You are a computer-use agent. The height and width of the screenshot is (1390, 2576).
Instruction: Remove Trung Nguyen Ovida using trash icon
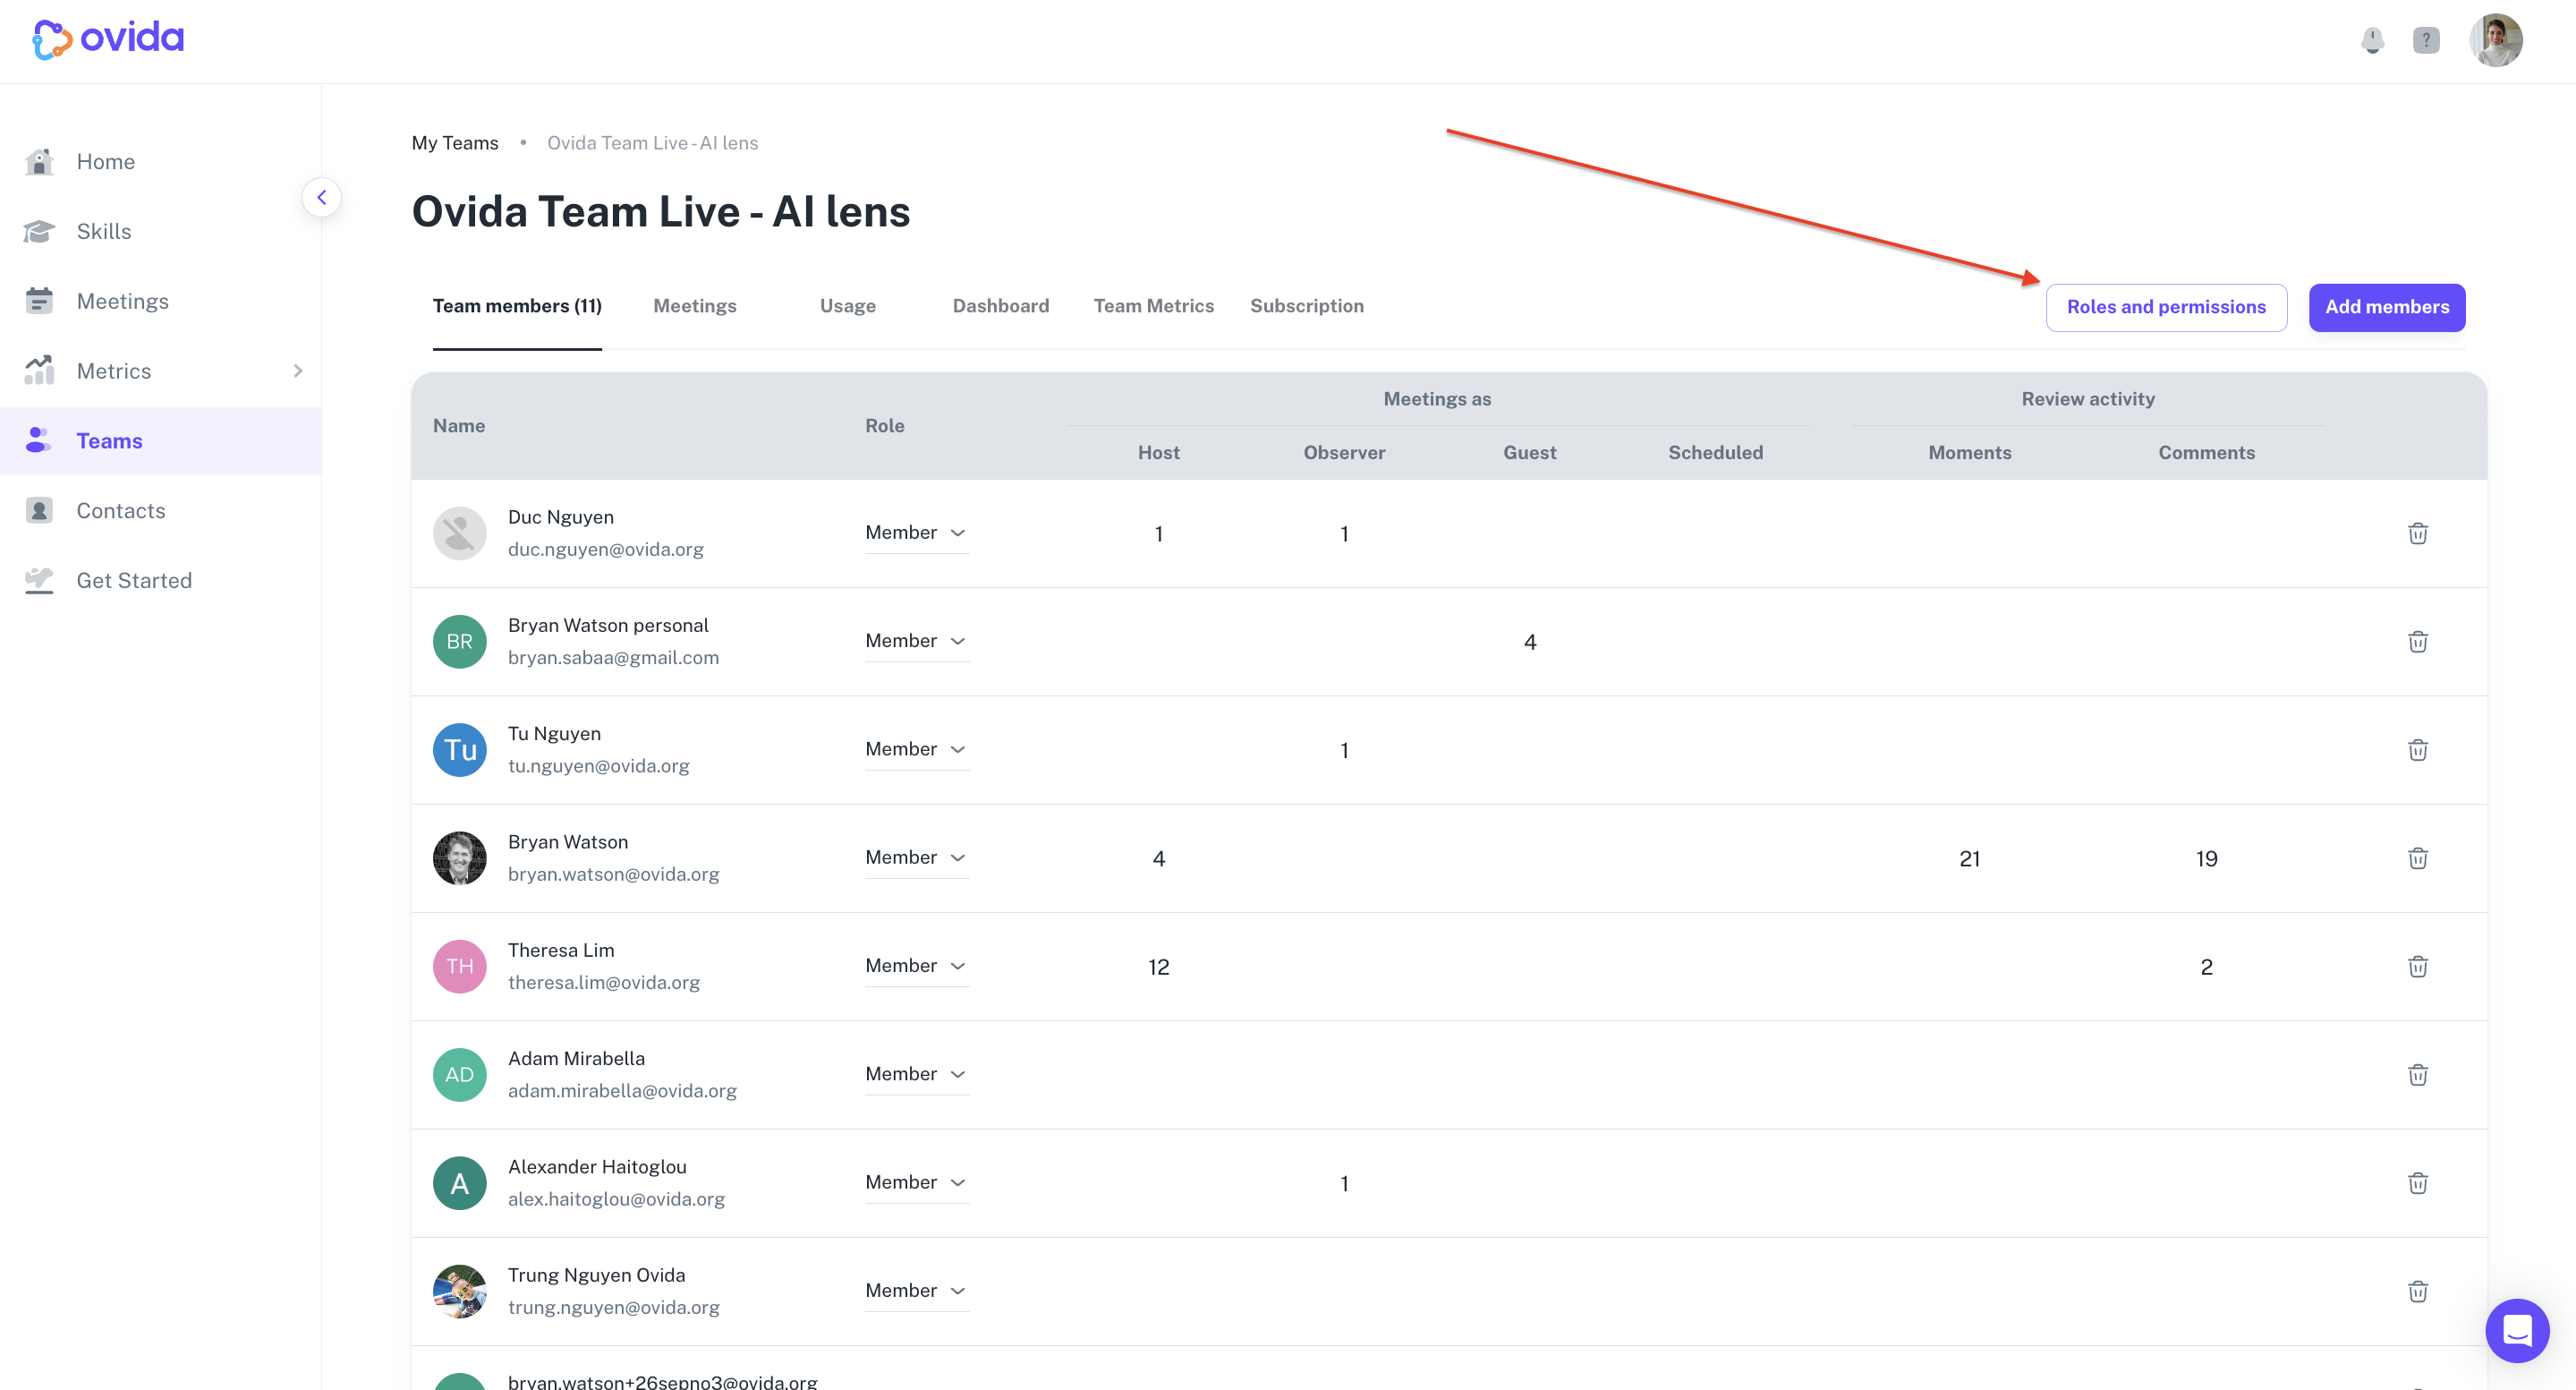pyautogui.click(x=2418, y=1291)
